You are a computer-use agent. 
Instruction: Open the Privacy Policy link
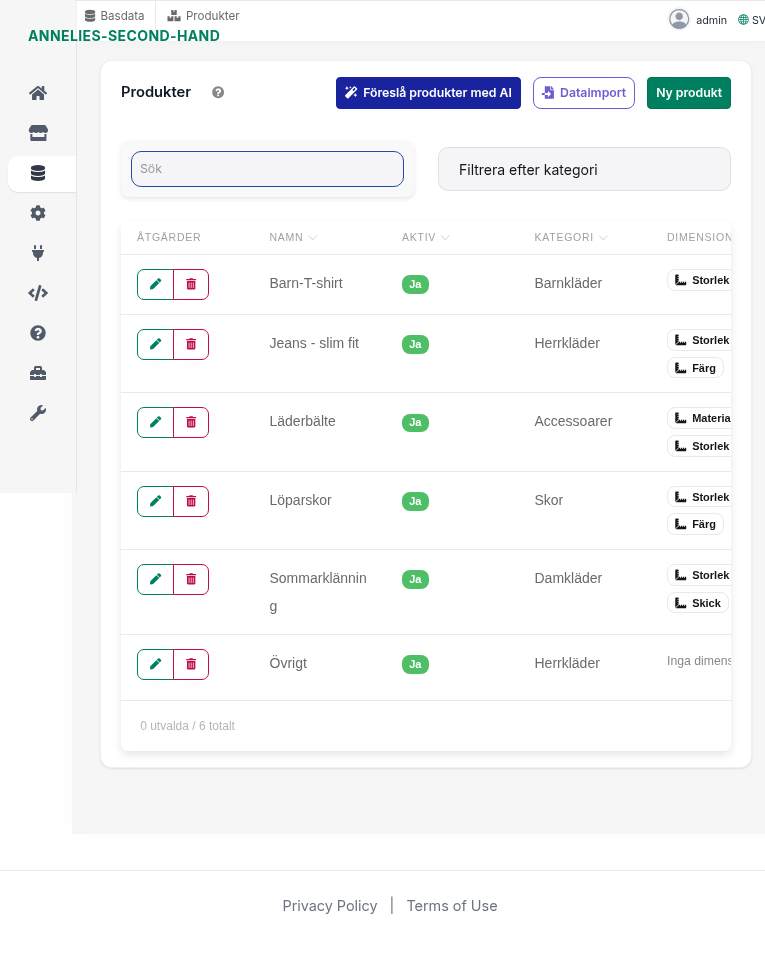[x=330, y=906]
